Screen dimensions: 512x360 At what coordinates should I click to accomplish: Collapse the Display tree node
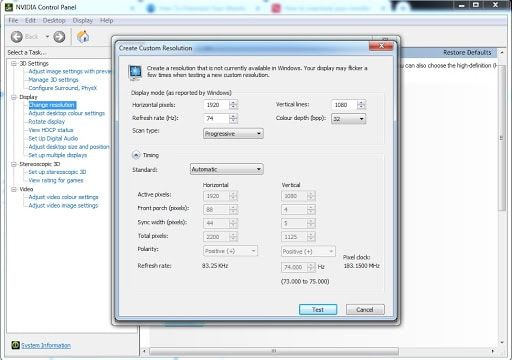coord(14,97)
